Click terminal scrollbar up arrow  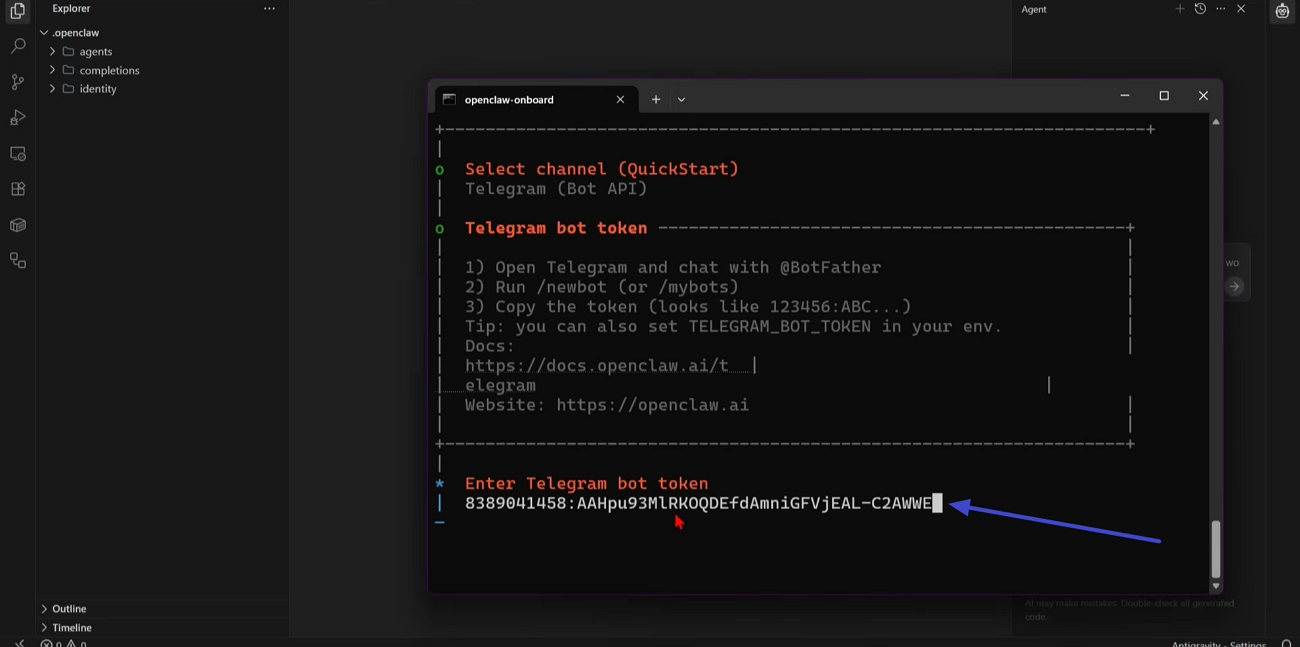(x=1215, y=121)
